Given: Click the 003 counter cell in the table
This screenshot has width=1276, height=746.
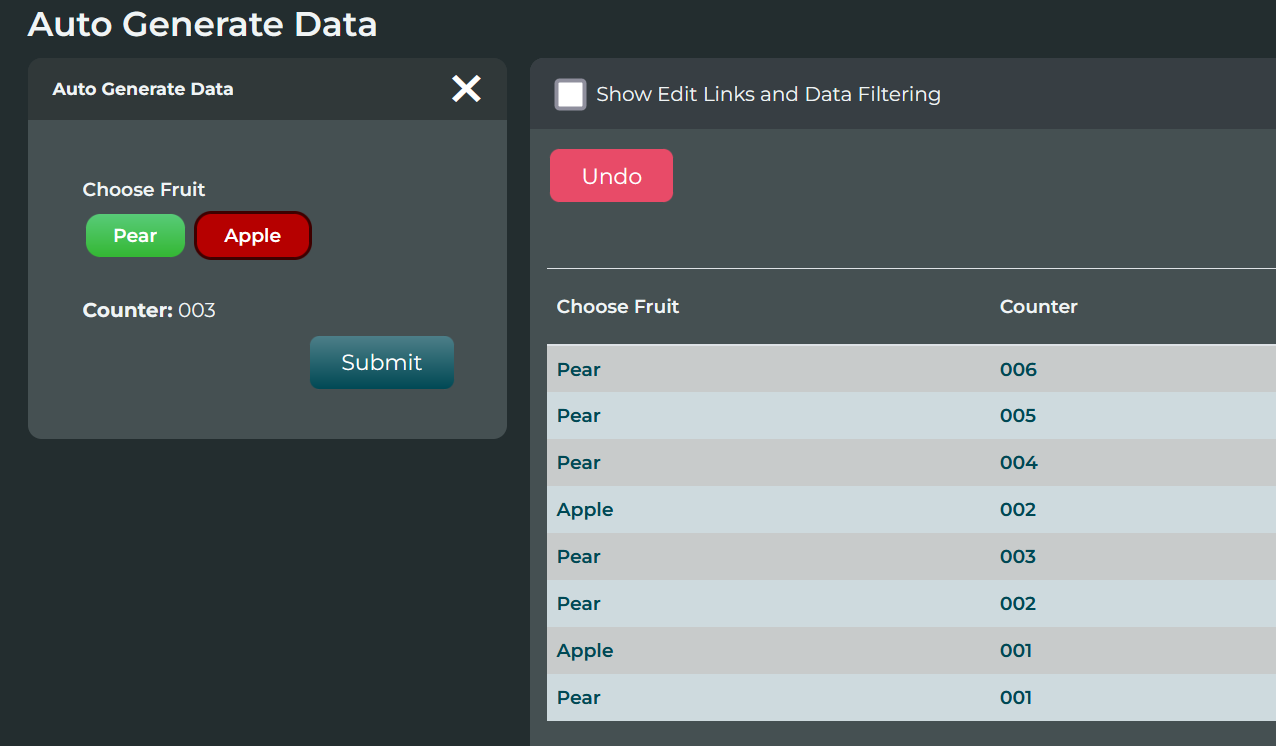Looking at the screenshot, I should coord(1018,557).
